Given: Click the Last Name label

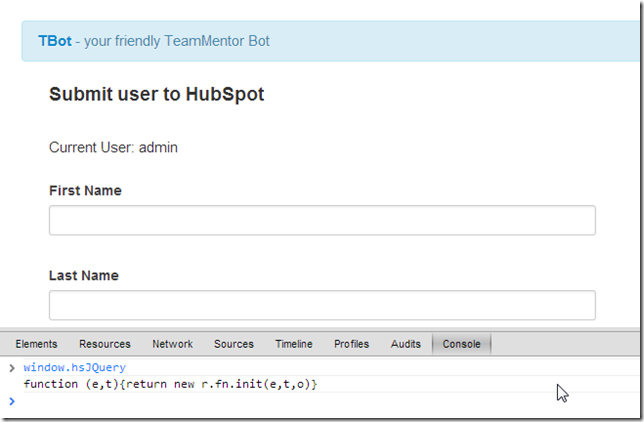Looking at the screenshot, I should coord(84,276).
